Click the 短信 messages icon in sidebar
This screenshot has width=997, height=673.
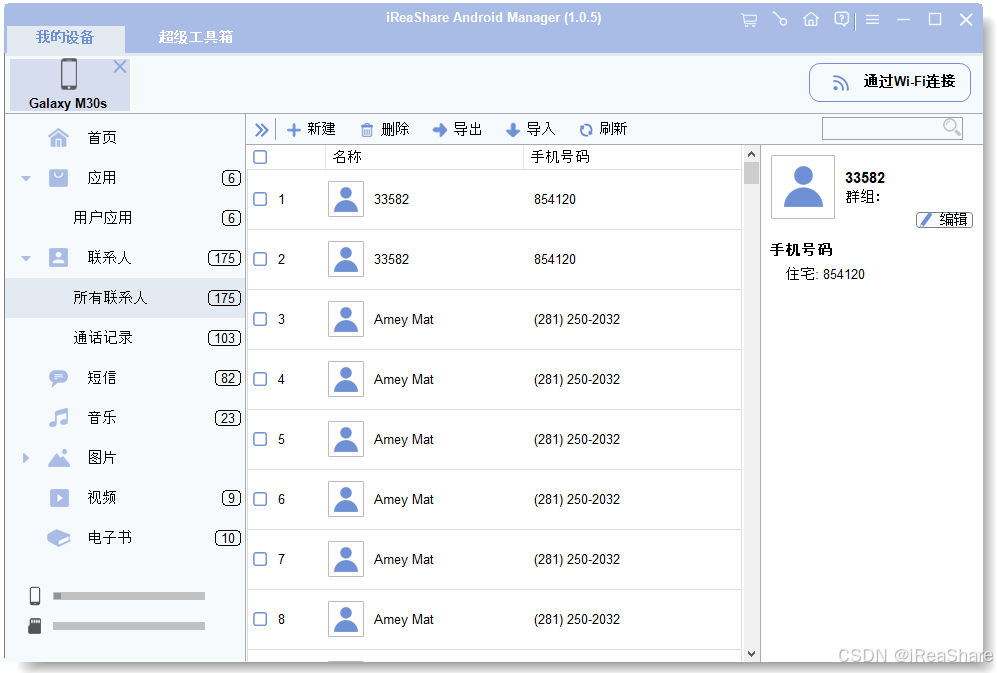[58, 378]
